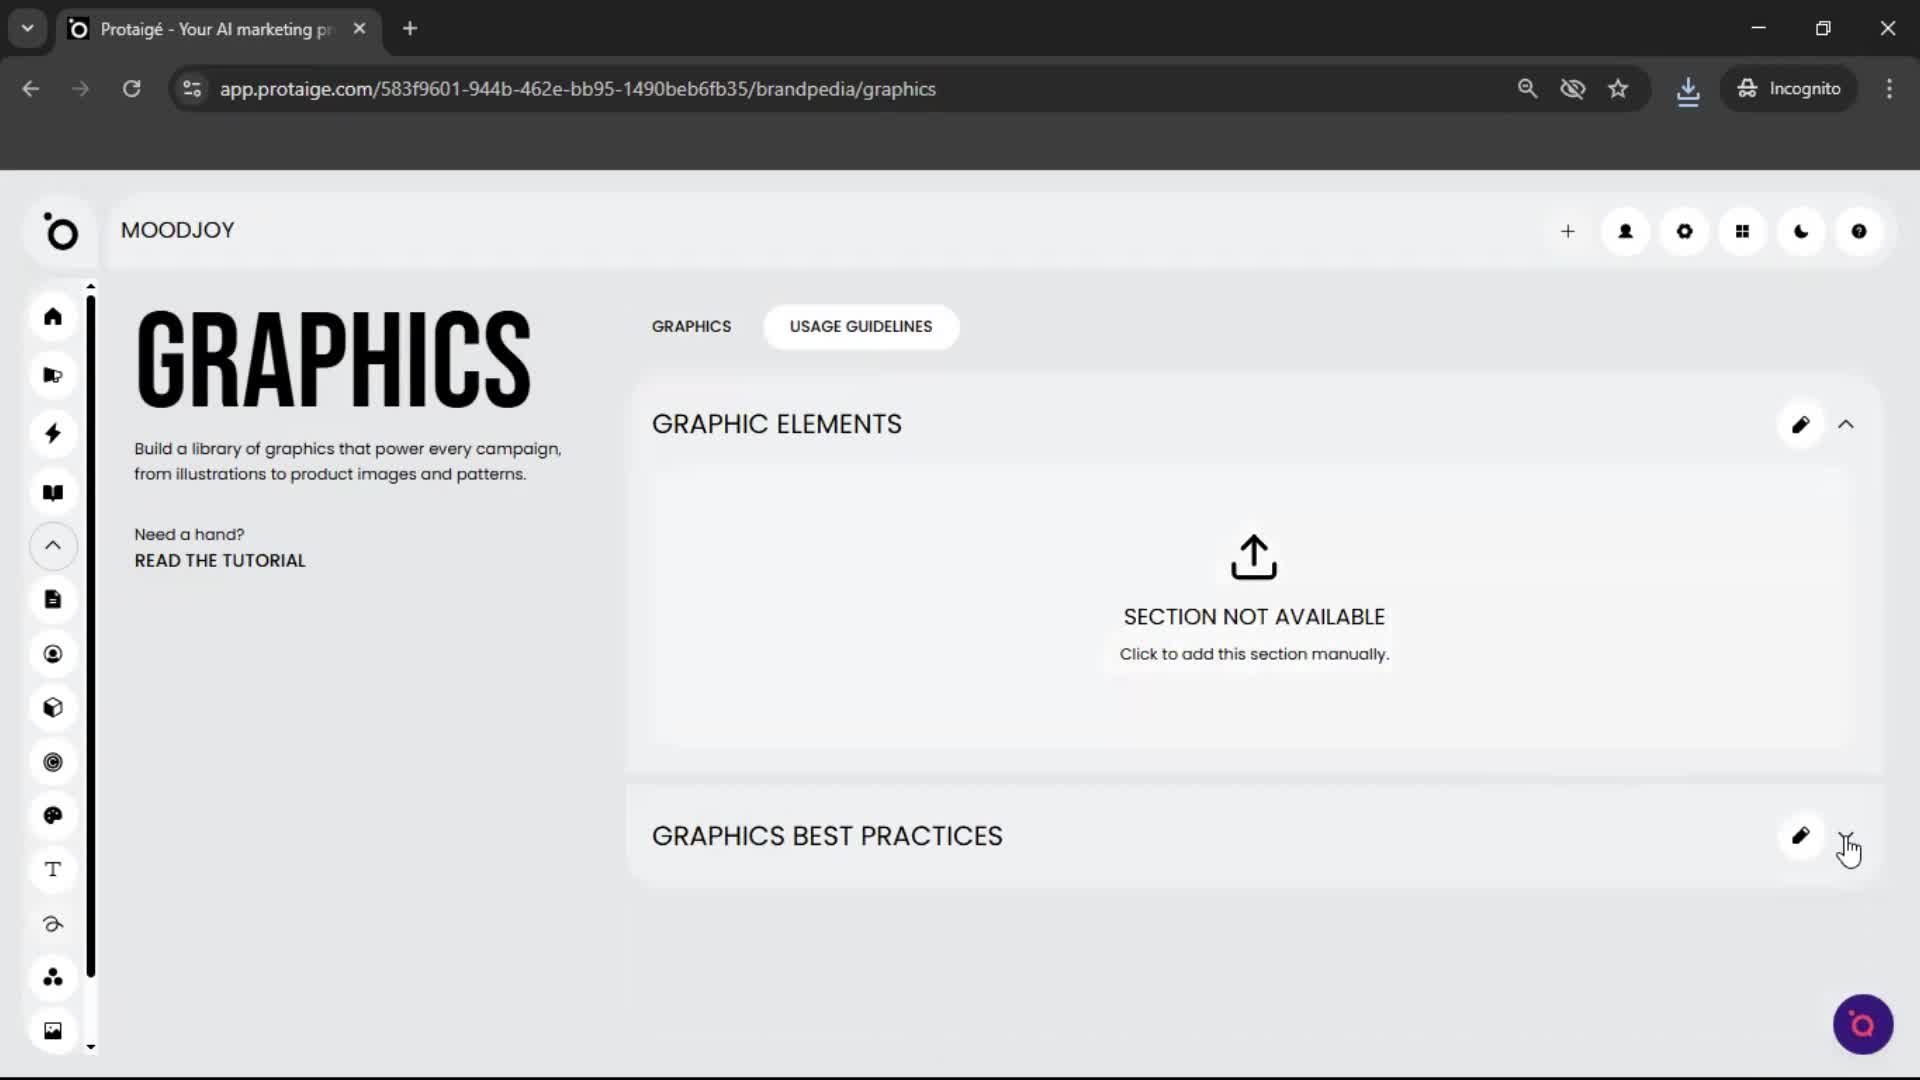Click the settings gear in the header
The width and height of the screenshot is (1920, 1080).
pyautogui.click(x=1684, y=231)
